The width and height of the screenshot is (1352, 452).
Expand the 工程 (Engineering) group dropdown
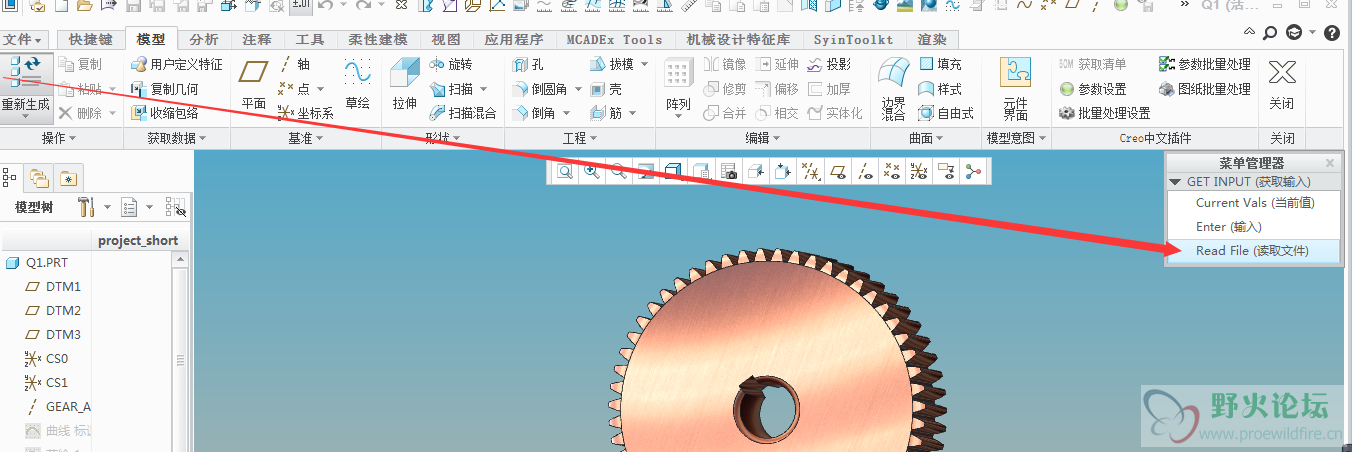tap(580, 138)
